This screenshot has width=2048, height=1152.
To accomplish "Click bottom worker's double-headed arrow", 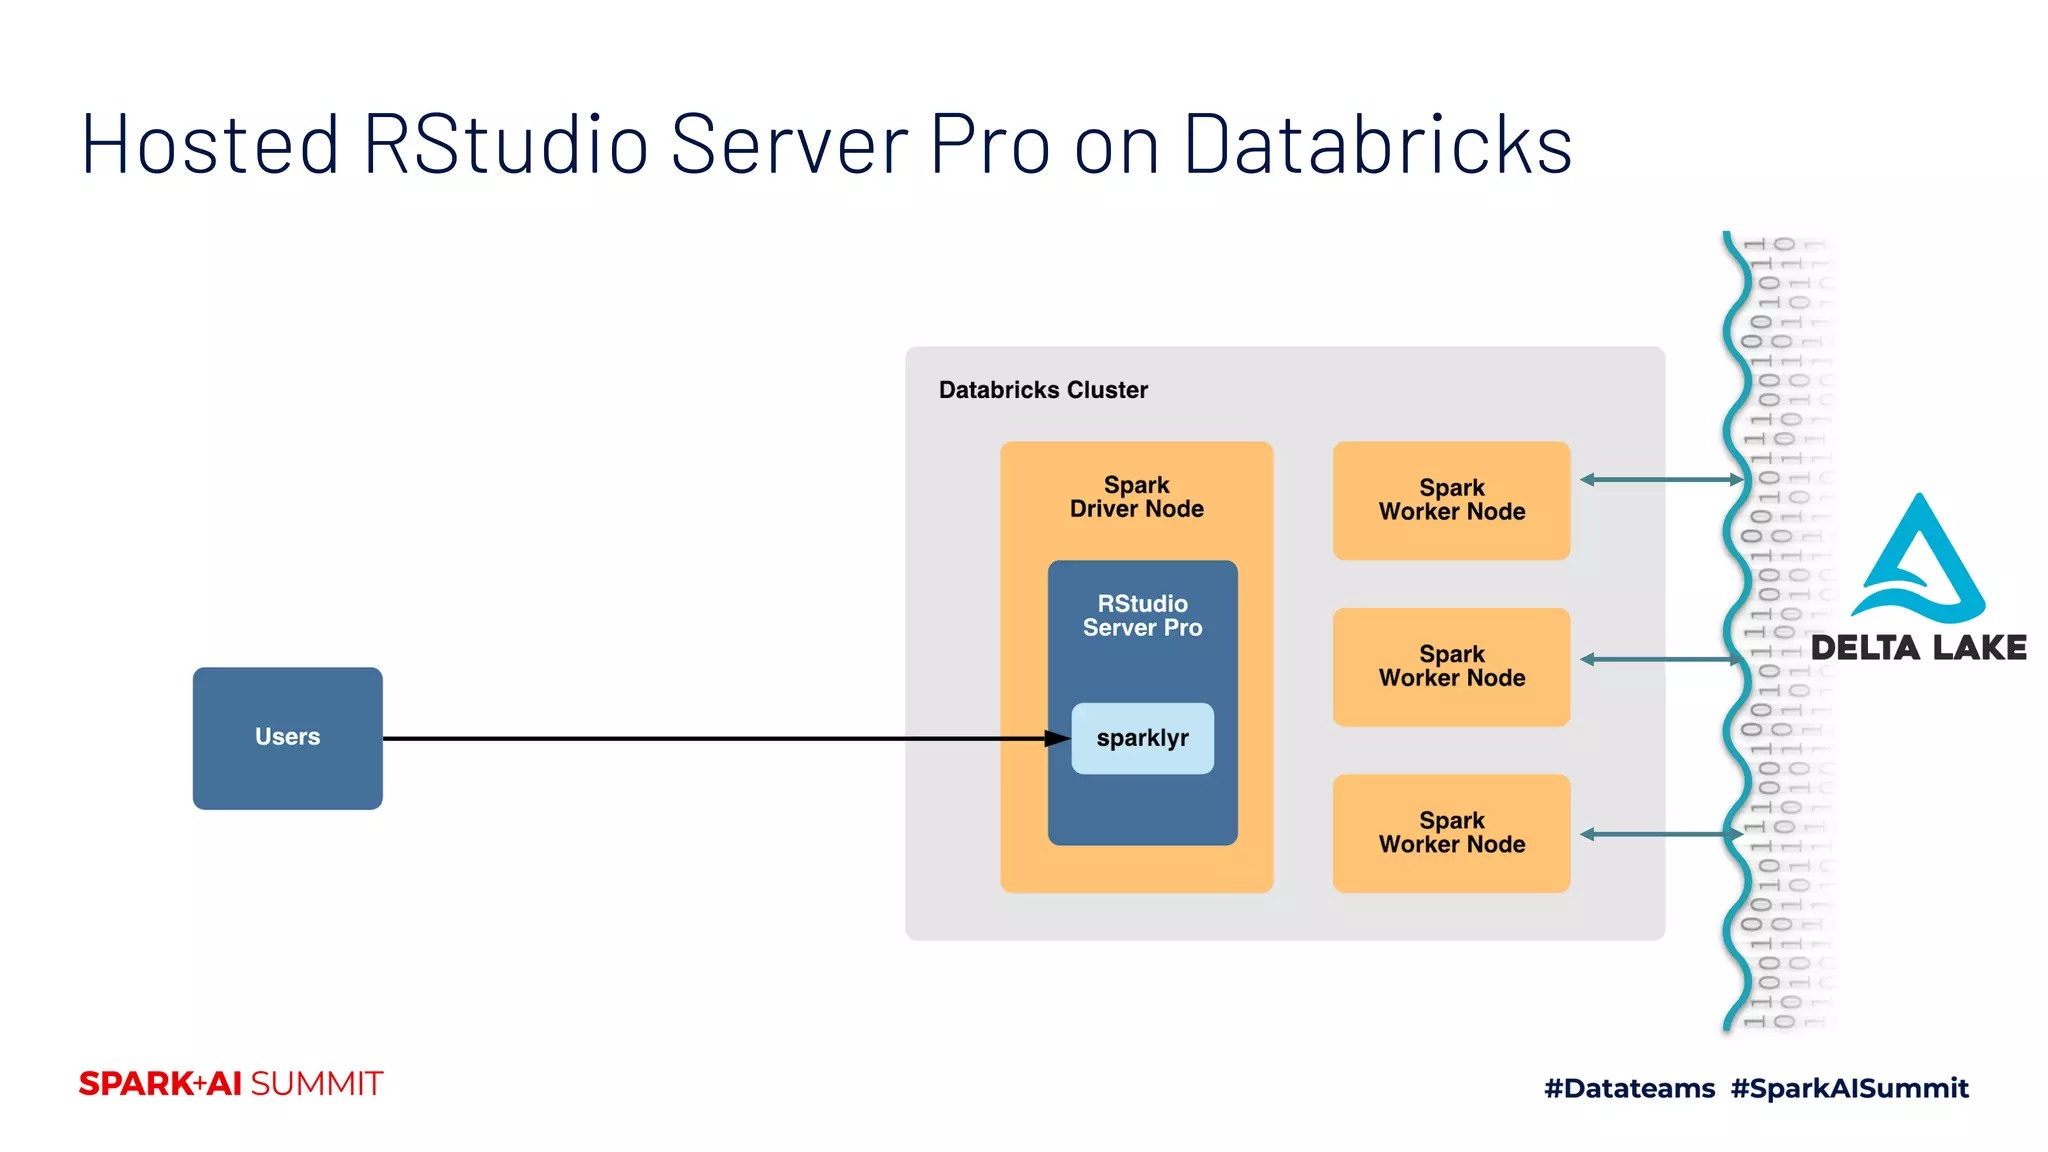I will click(1661, 834).
